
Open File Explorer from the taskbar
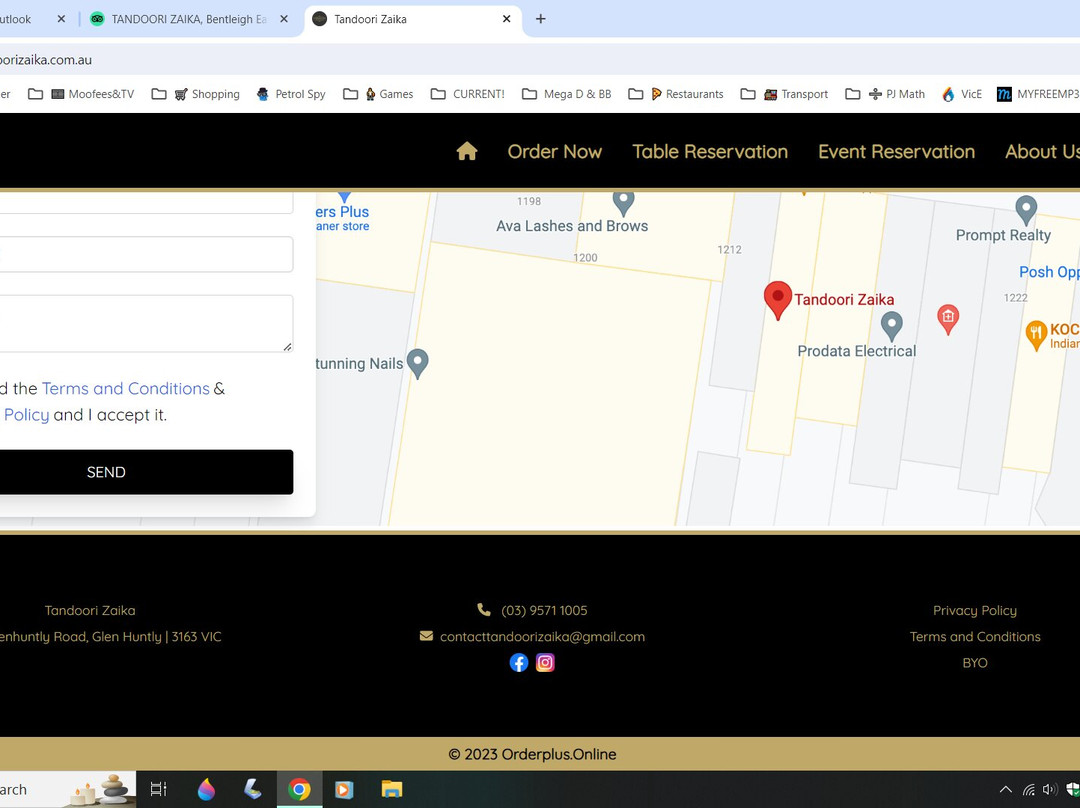point(391,790)
